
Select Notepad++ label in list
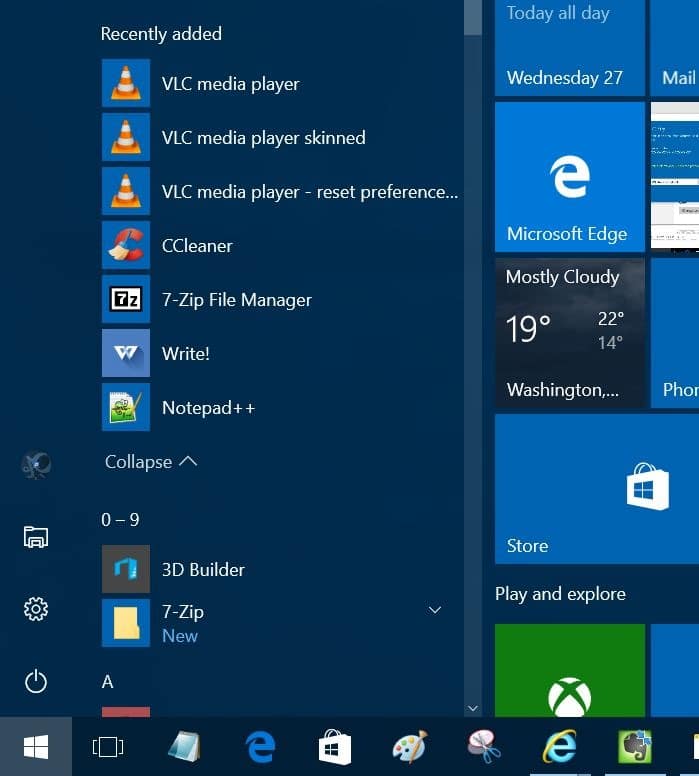coord(208,408)
